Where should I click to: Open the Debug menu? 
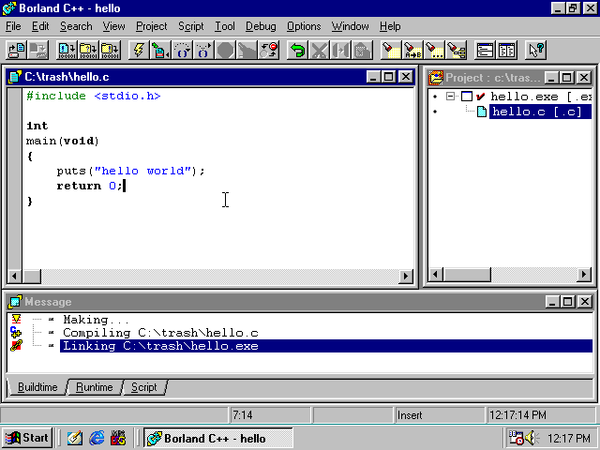(x=261, y=26)
